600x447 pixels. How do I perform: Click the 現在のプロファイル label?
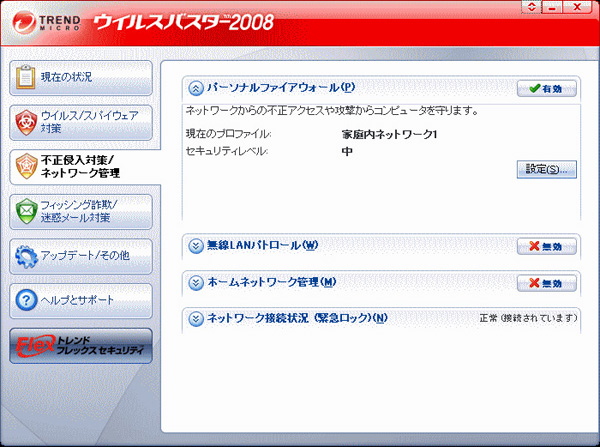click(228, 134)
